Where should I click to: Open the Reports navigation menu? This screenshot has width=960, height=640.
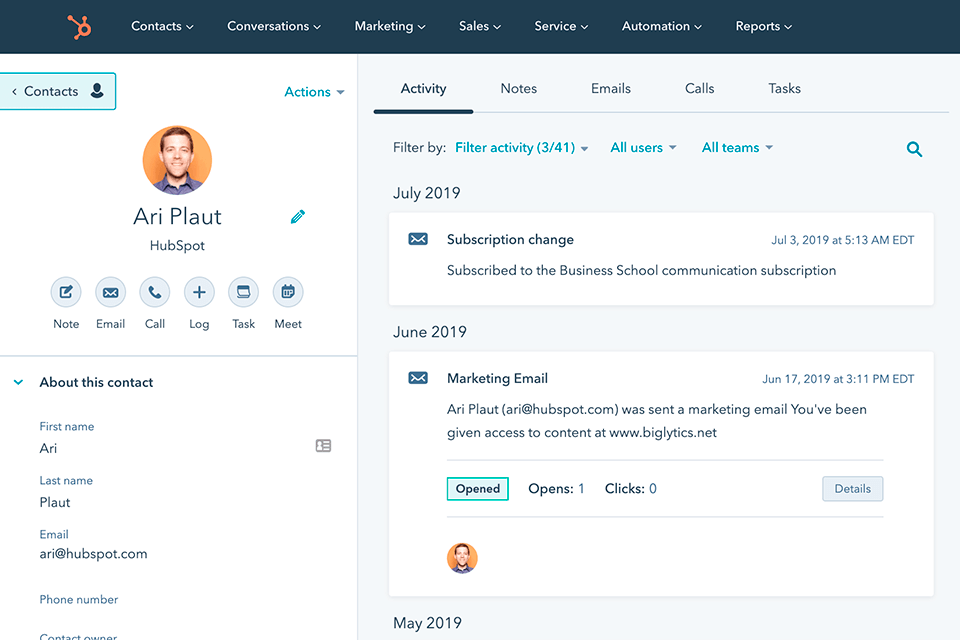click(x=763, y=26)
